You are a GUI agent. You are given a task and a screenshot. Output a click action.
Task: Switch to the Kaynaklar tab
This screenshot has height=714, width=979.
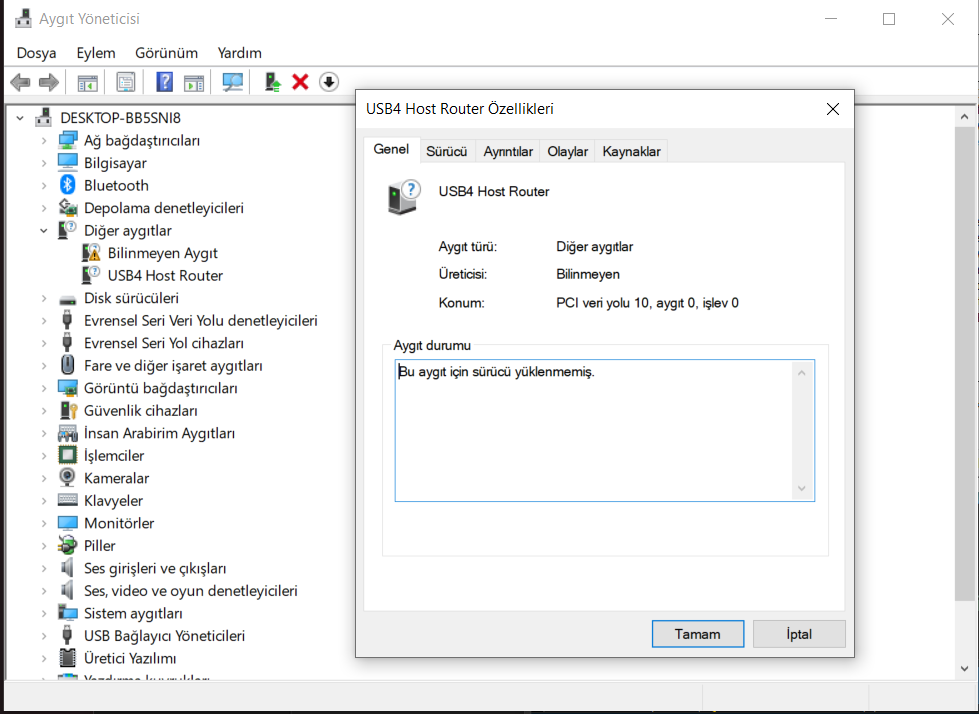tap(631, 152)
